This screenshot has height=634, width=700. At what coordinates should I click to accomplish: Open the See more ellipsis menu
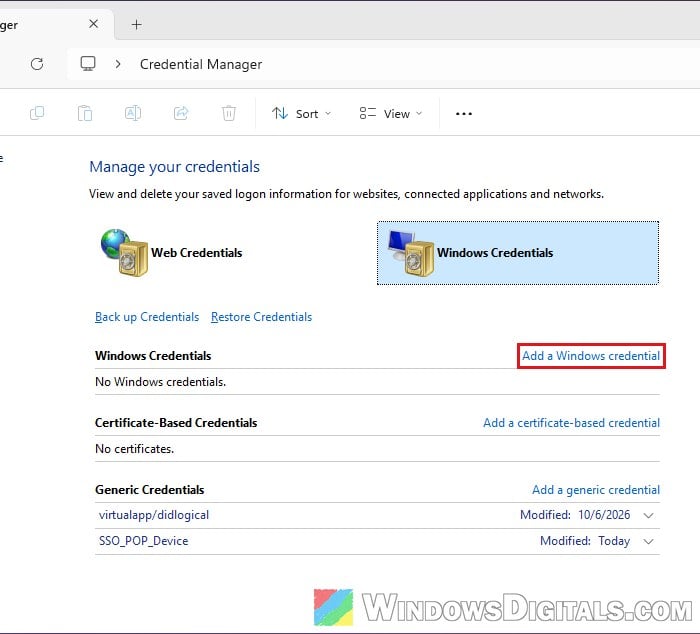(464, 113)
